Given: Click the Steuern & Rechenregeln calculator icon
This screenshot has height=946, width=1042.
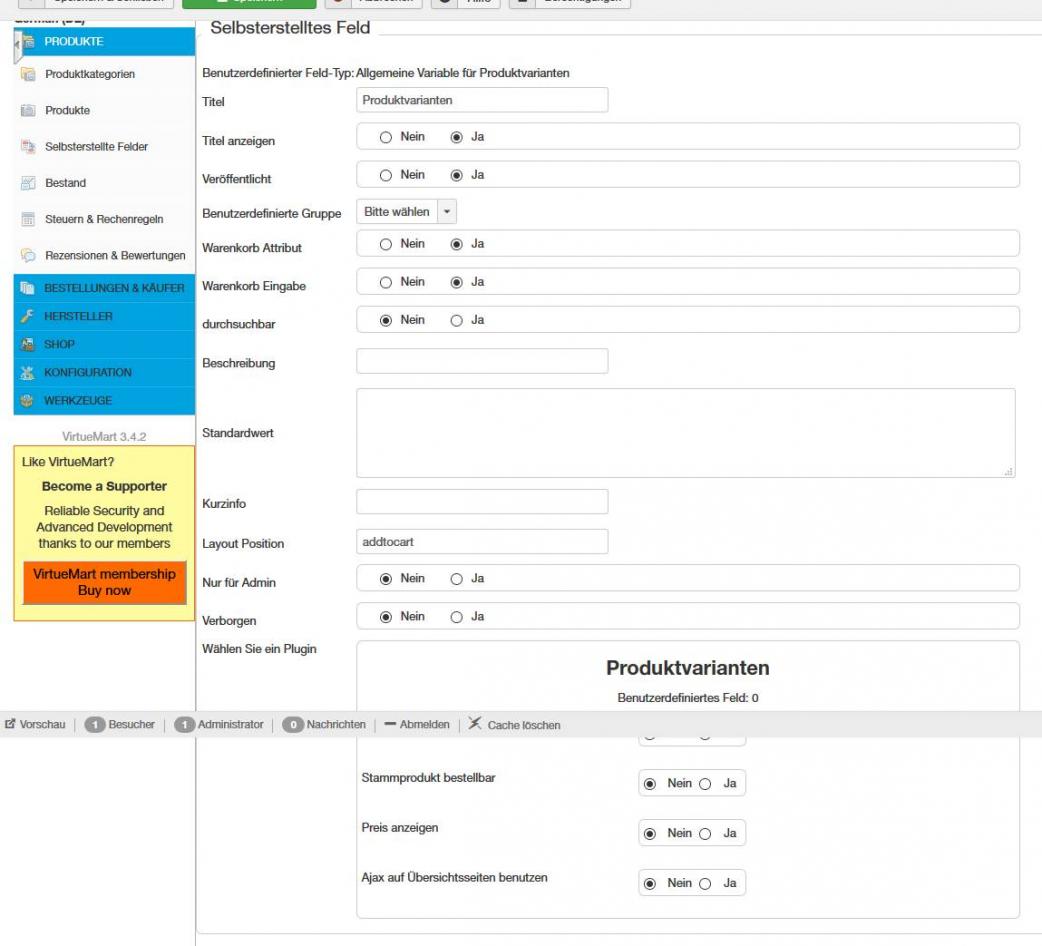Looking at the screenshot, I should pos(28,219).
